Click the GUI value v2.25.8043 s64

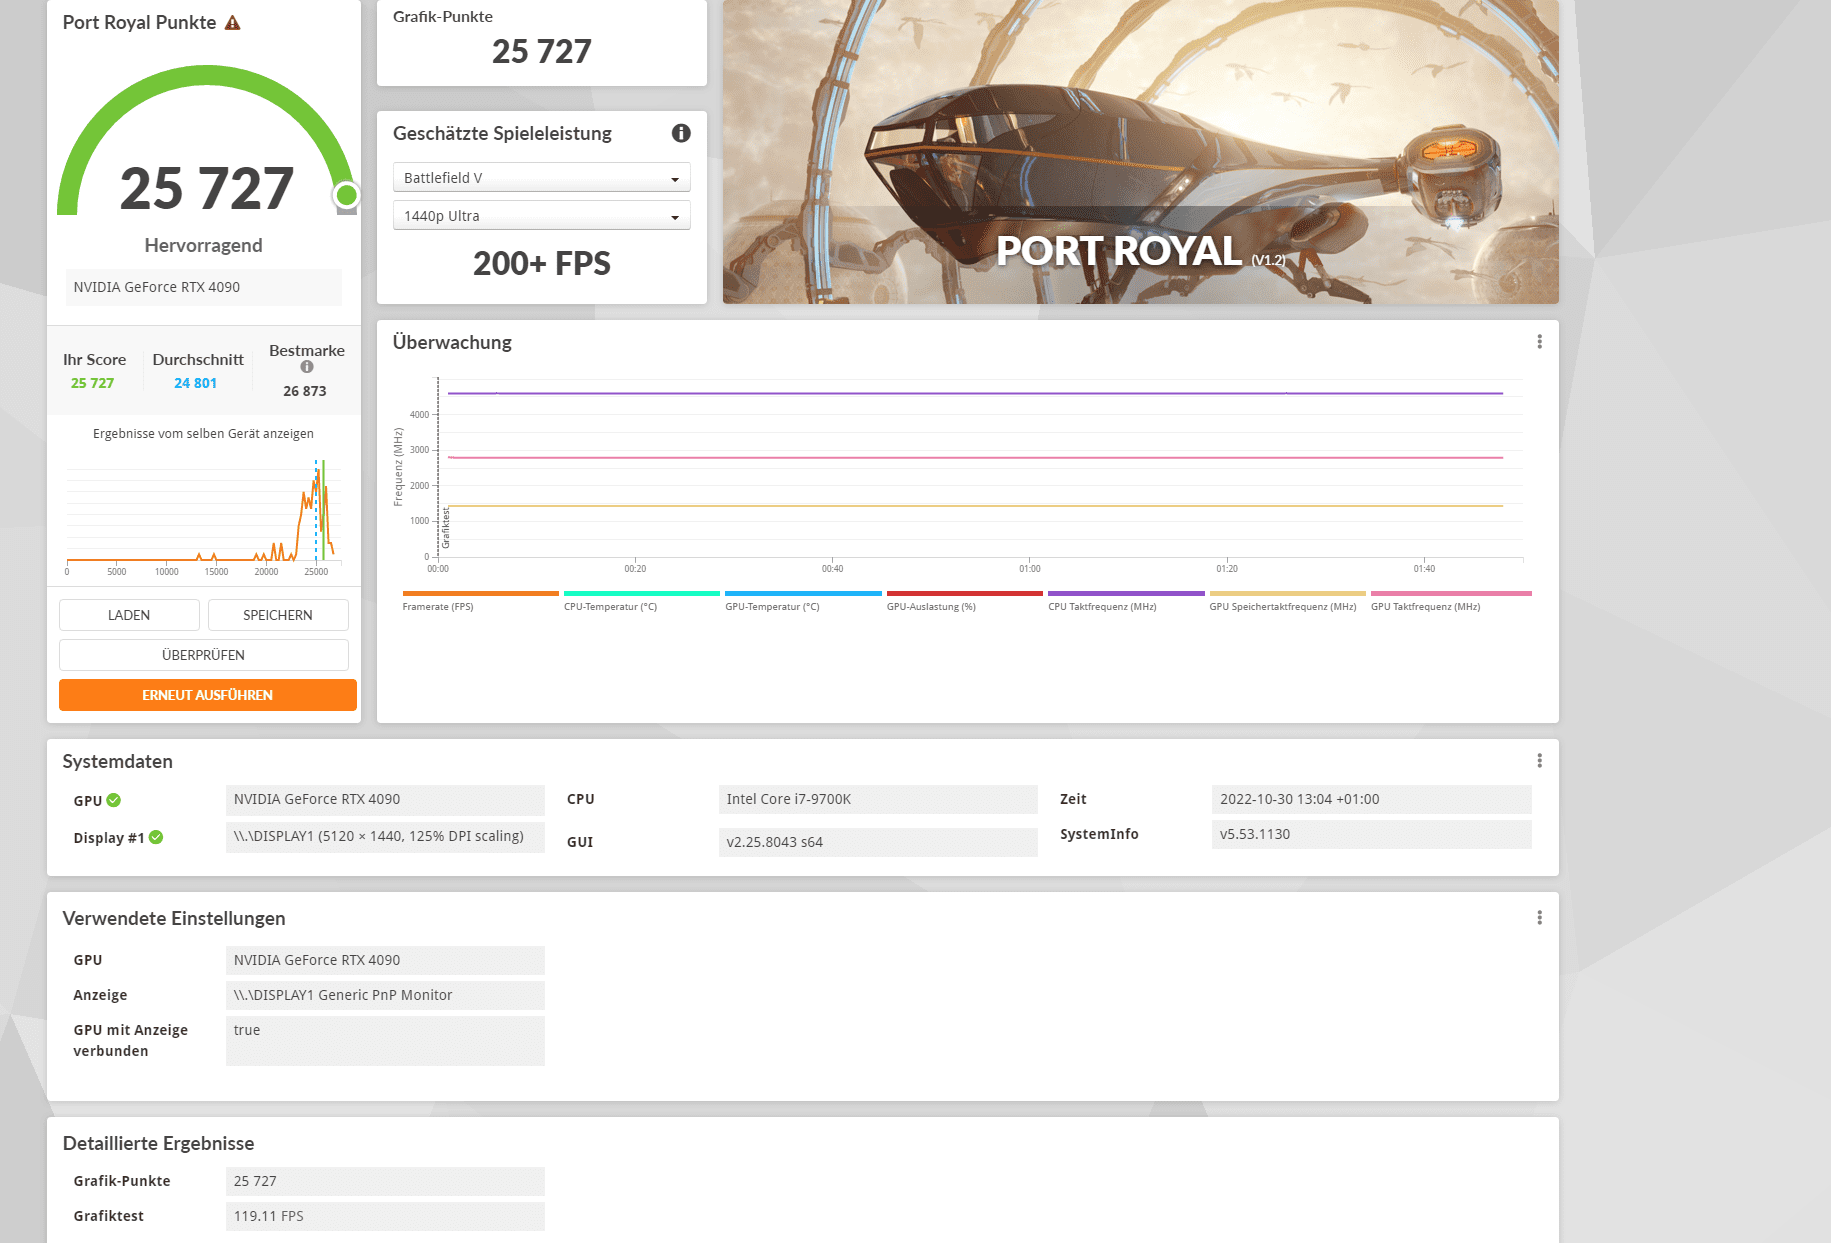[878, 842]
